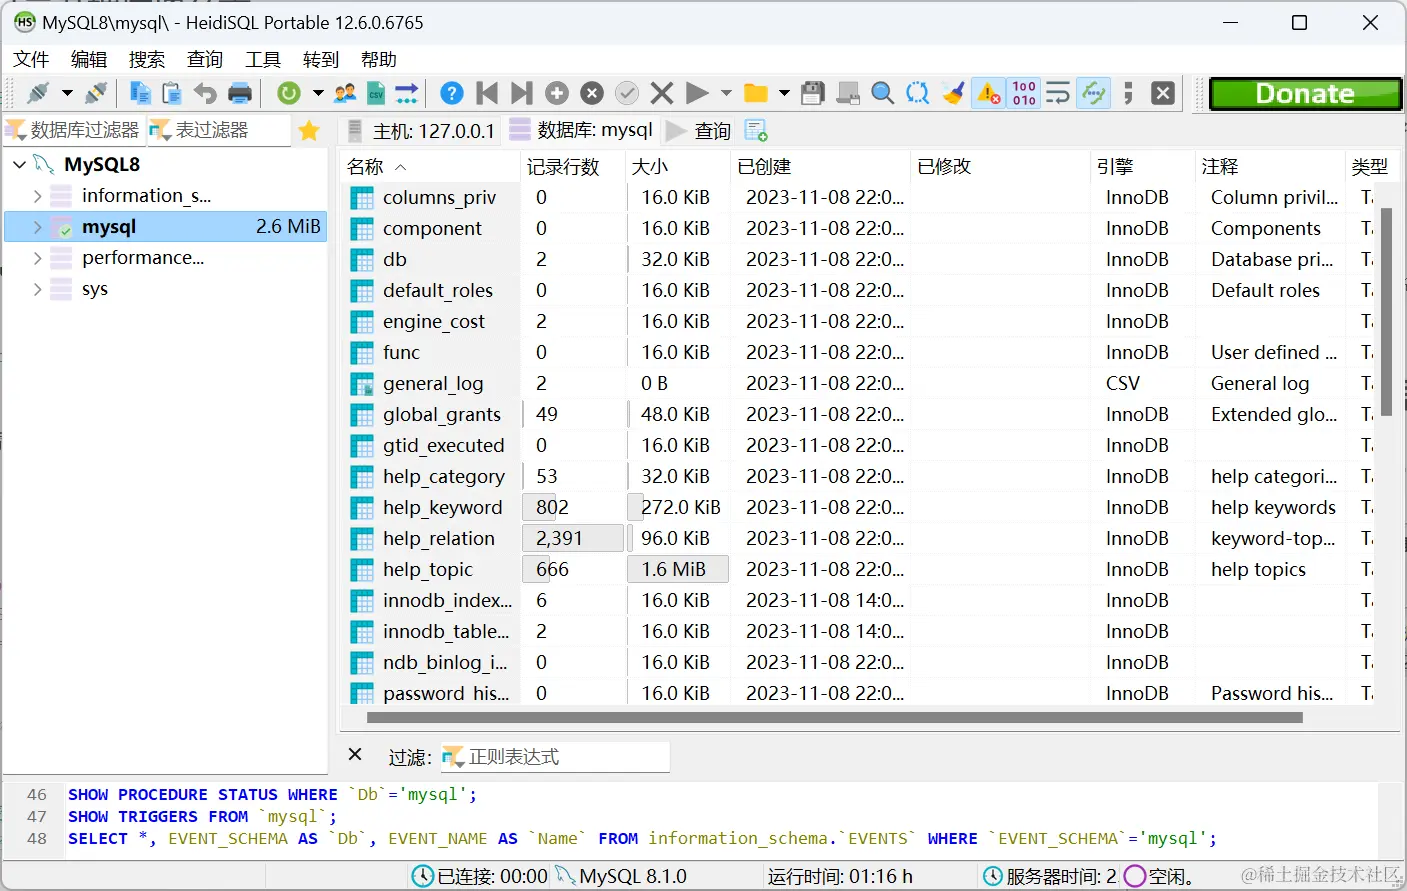Image resolution: width=1407 pixels, height=891 pixels.
Task: Sort by the 引擎 column header
Action: coord(1144,167)
